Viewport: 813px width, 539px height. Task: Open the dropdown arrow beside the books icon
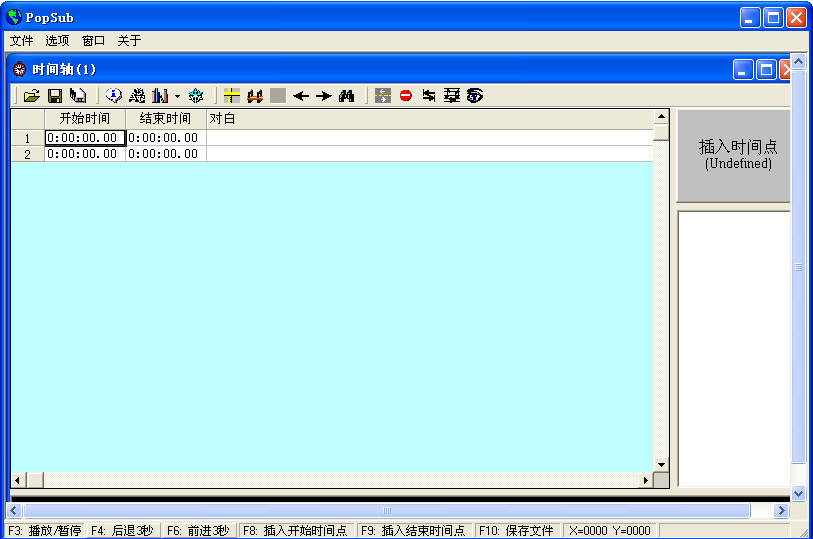tap(177, 96)
